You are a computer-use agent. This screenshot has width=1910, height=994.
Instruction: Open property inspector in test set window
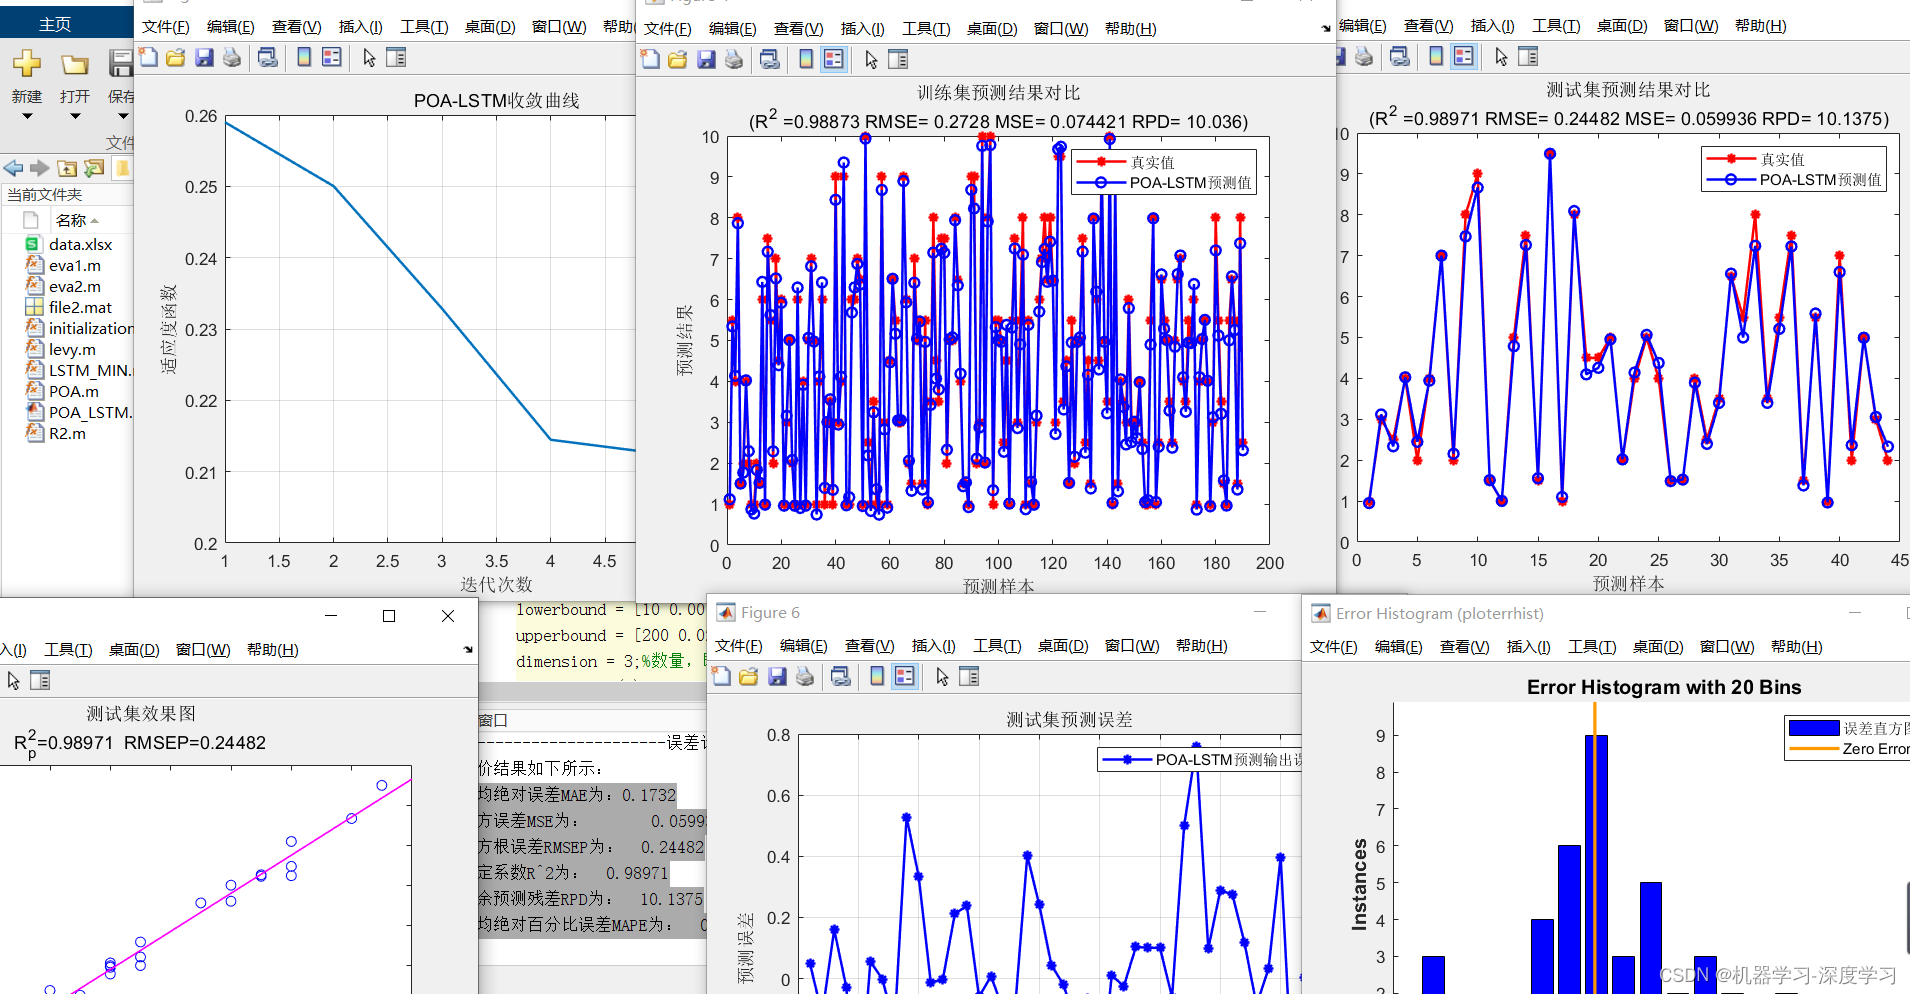(x=1528, y=56)
